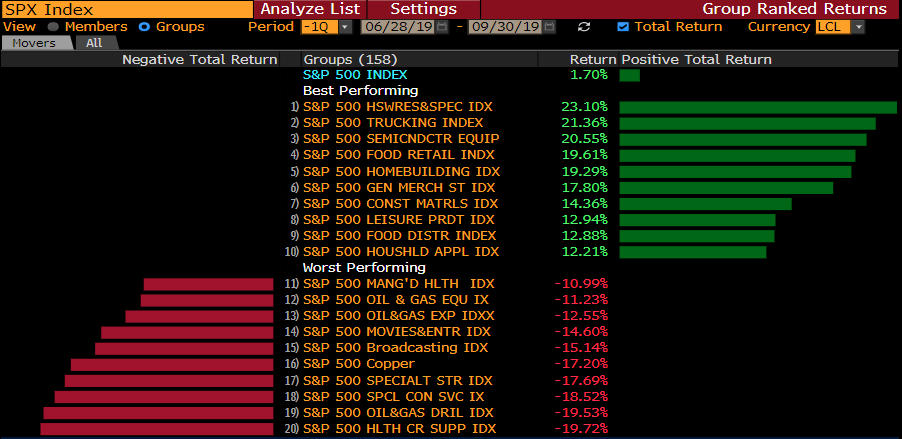Switch to the Movers tab
The image size is (902, 439).
pos(37,43)
